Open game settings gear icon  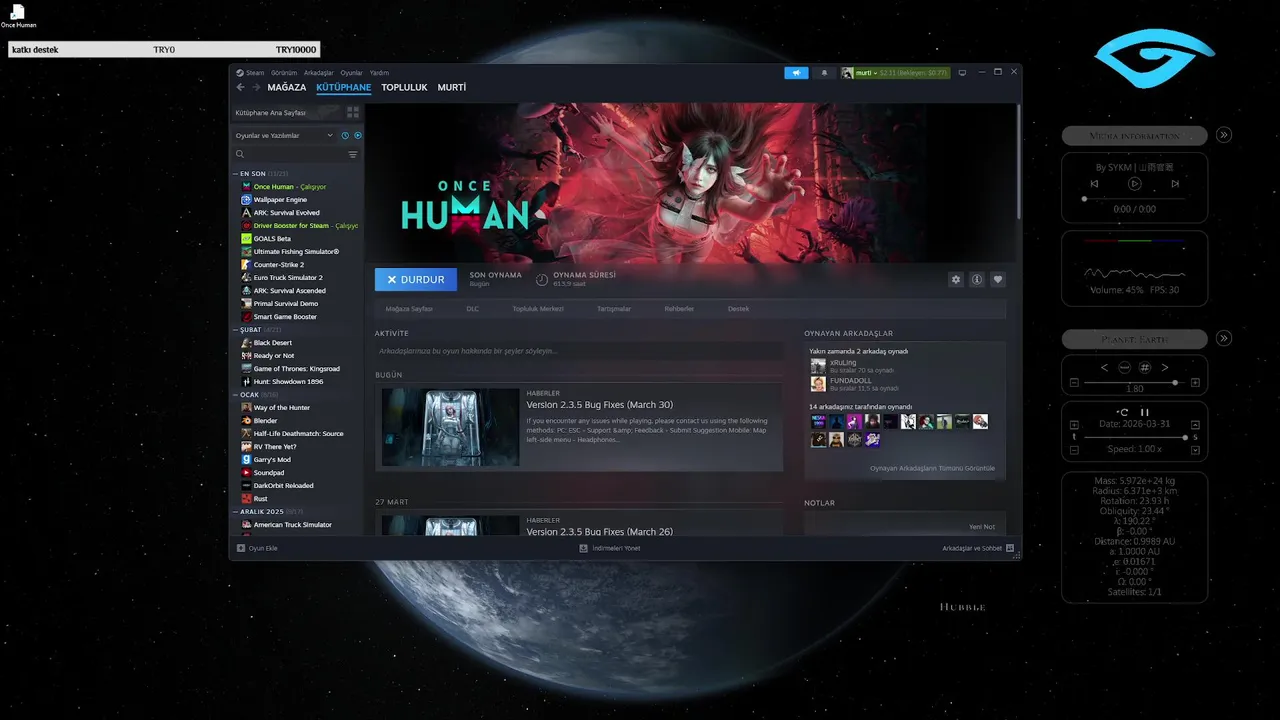pyautogui.click(x=956, y=280)
